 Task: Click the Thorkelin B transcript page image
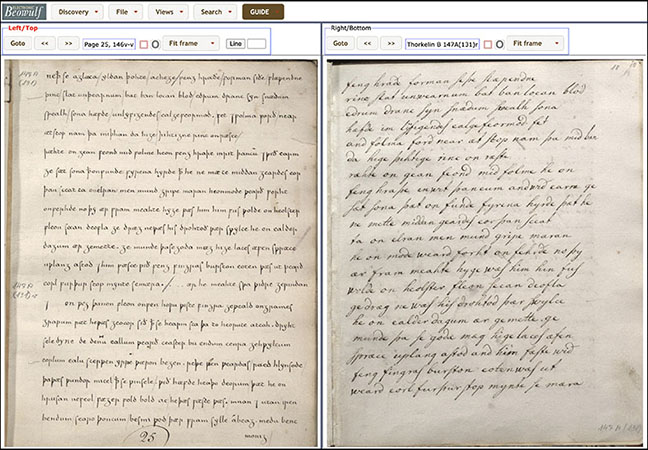[x=485, y=253]
